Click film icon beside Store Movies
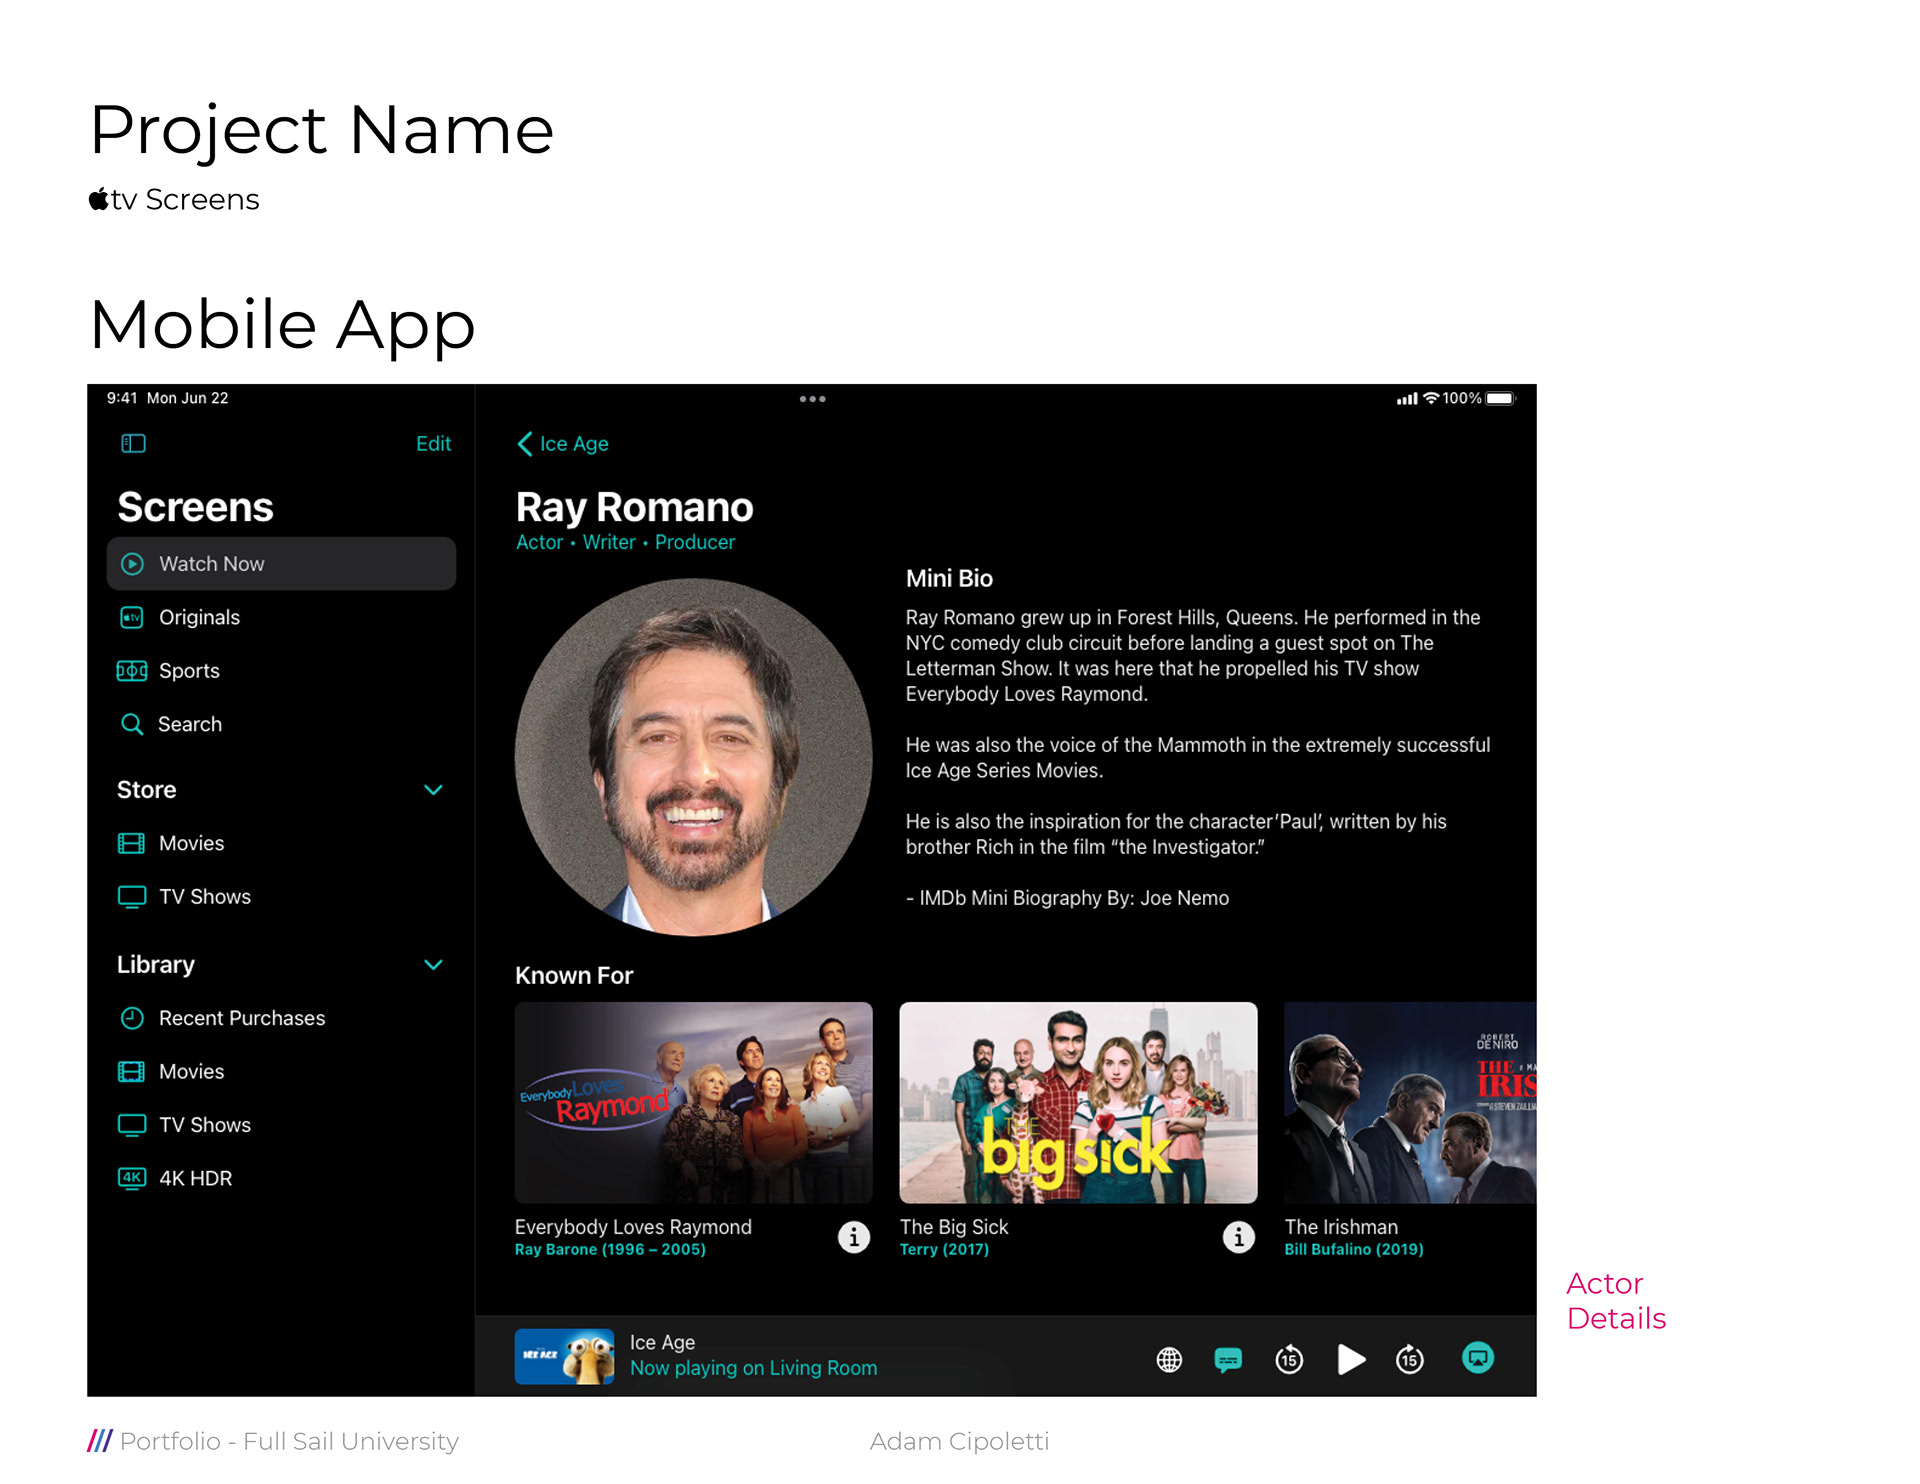The width and height of the screenshot is (1920, 1484). click(132, 843)
